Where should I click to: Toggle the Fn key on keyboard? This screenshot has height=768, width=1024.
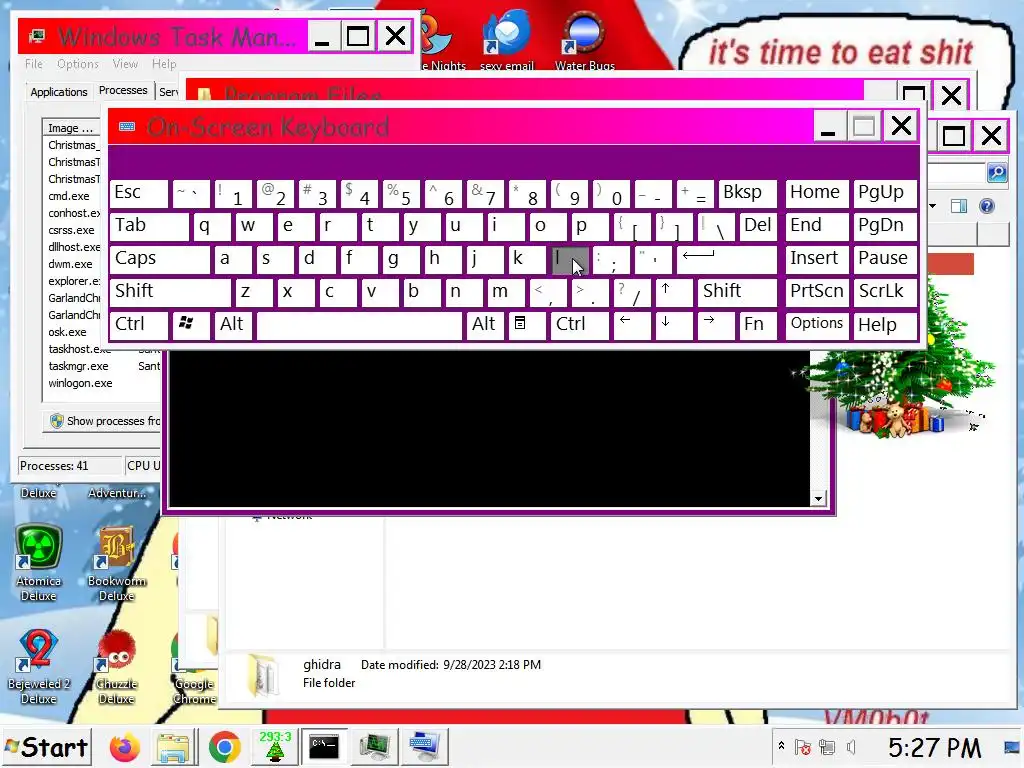point(757,325)
